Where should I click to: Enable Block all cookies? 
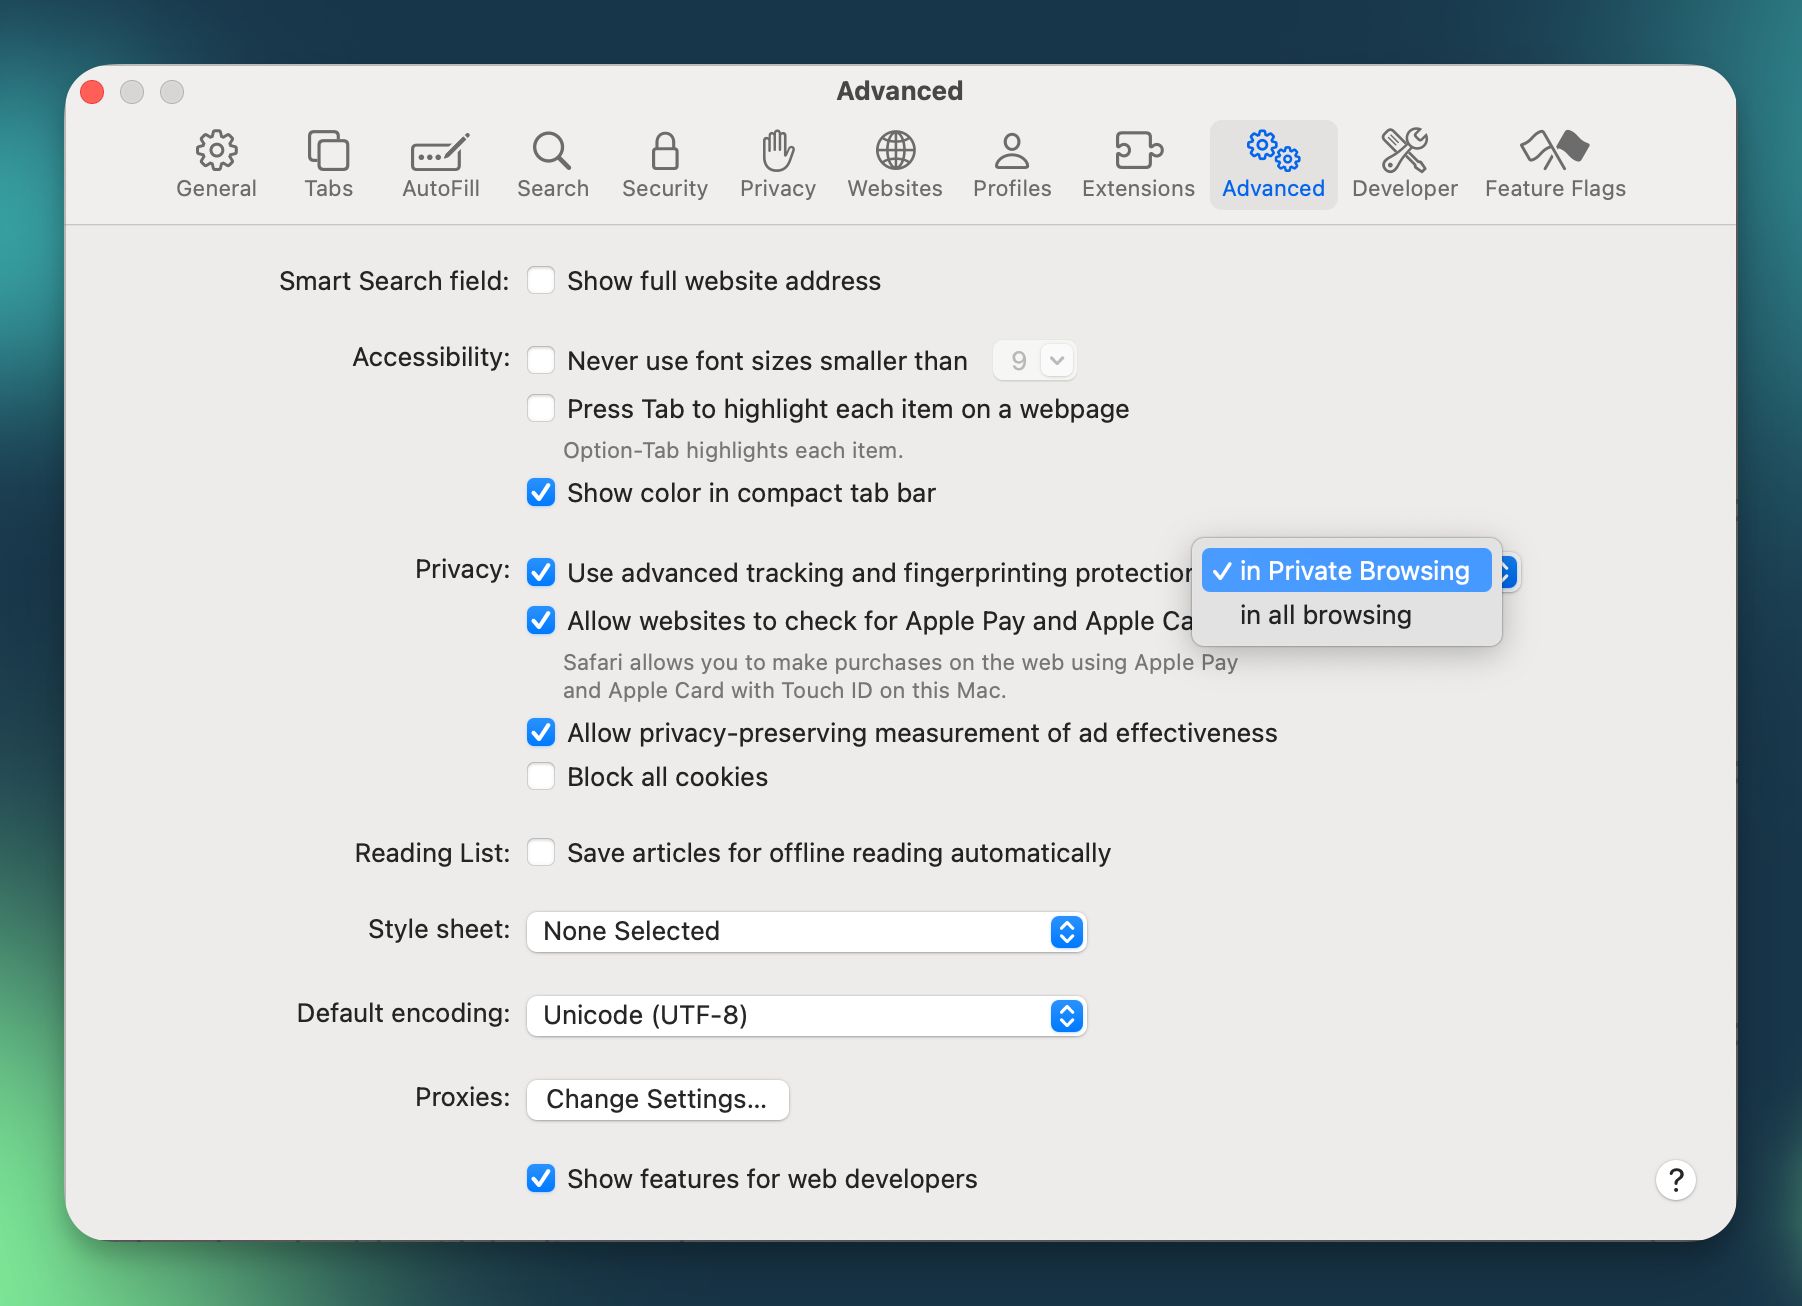540,776
